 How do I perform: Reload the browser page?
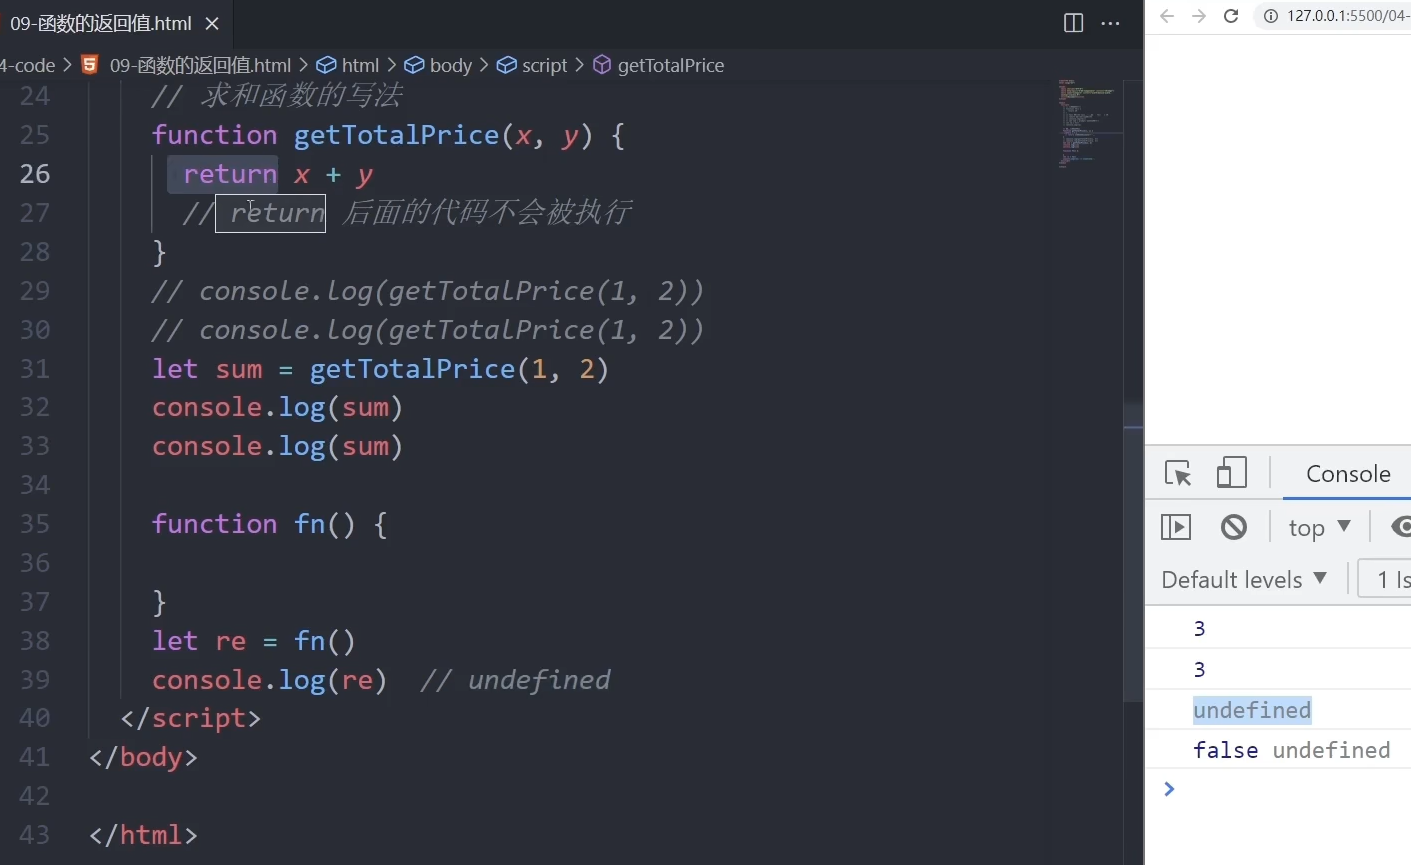(x=1231, y=16)
